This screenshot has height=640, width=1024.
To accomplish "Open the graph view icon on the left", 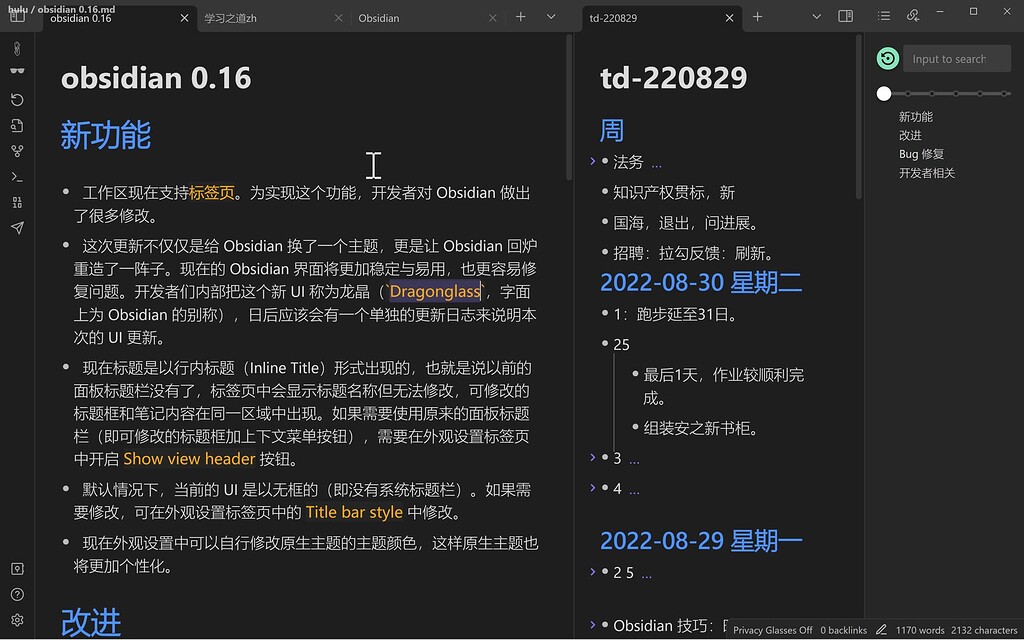I will [17, 150].
